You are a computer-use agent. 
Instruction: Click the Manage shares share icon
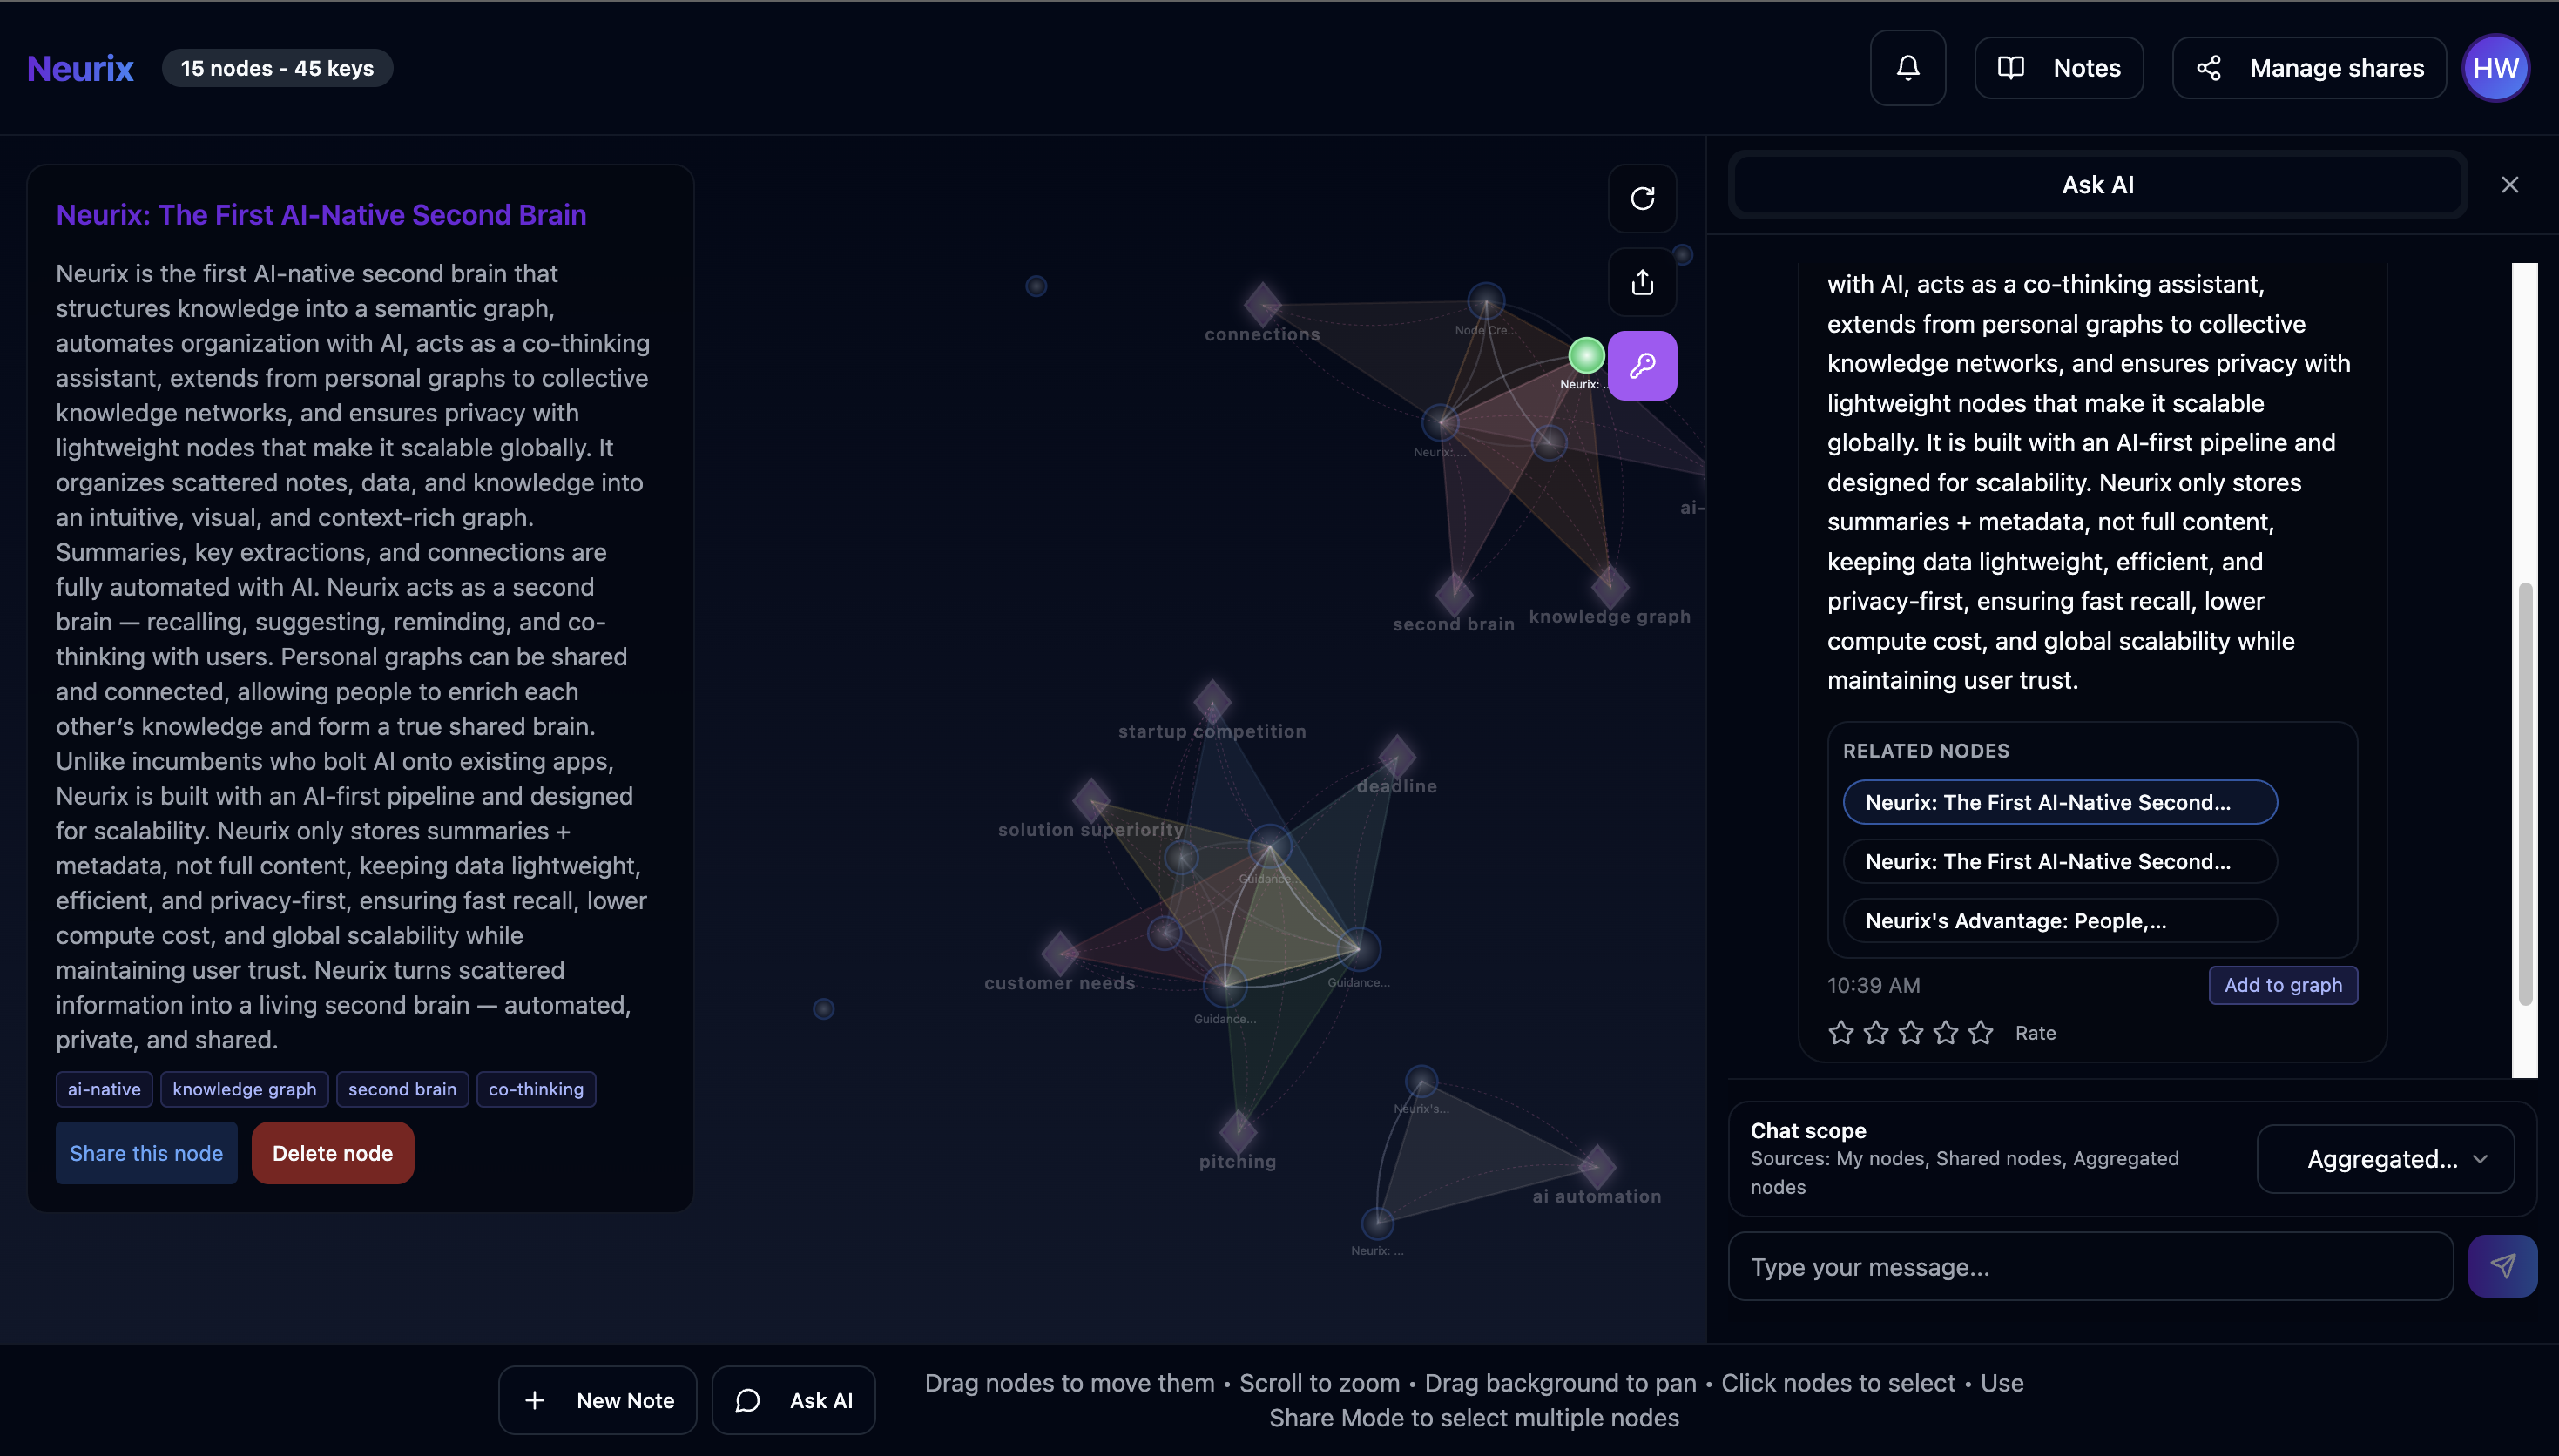point(2210,67)
